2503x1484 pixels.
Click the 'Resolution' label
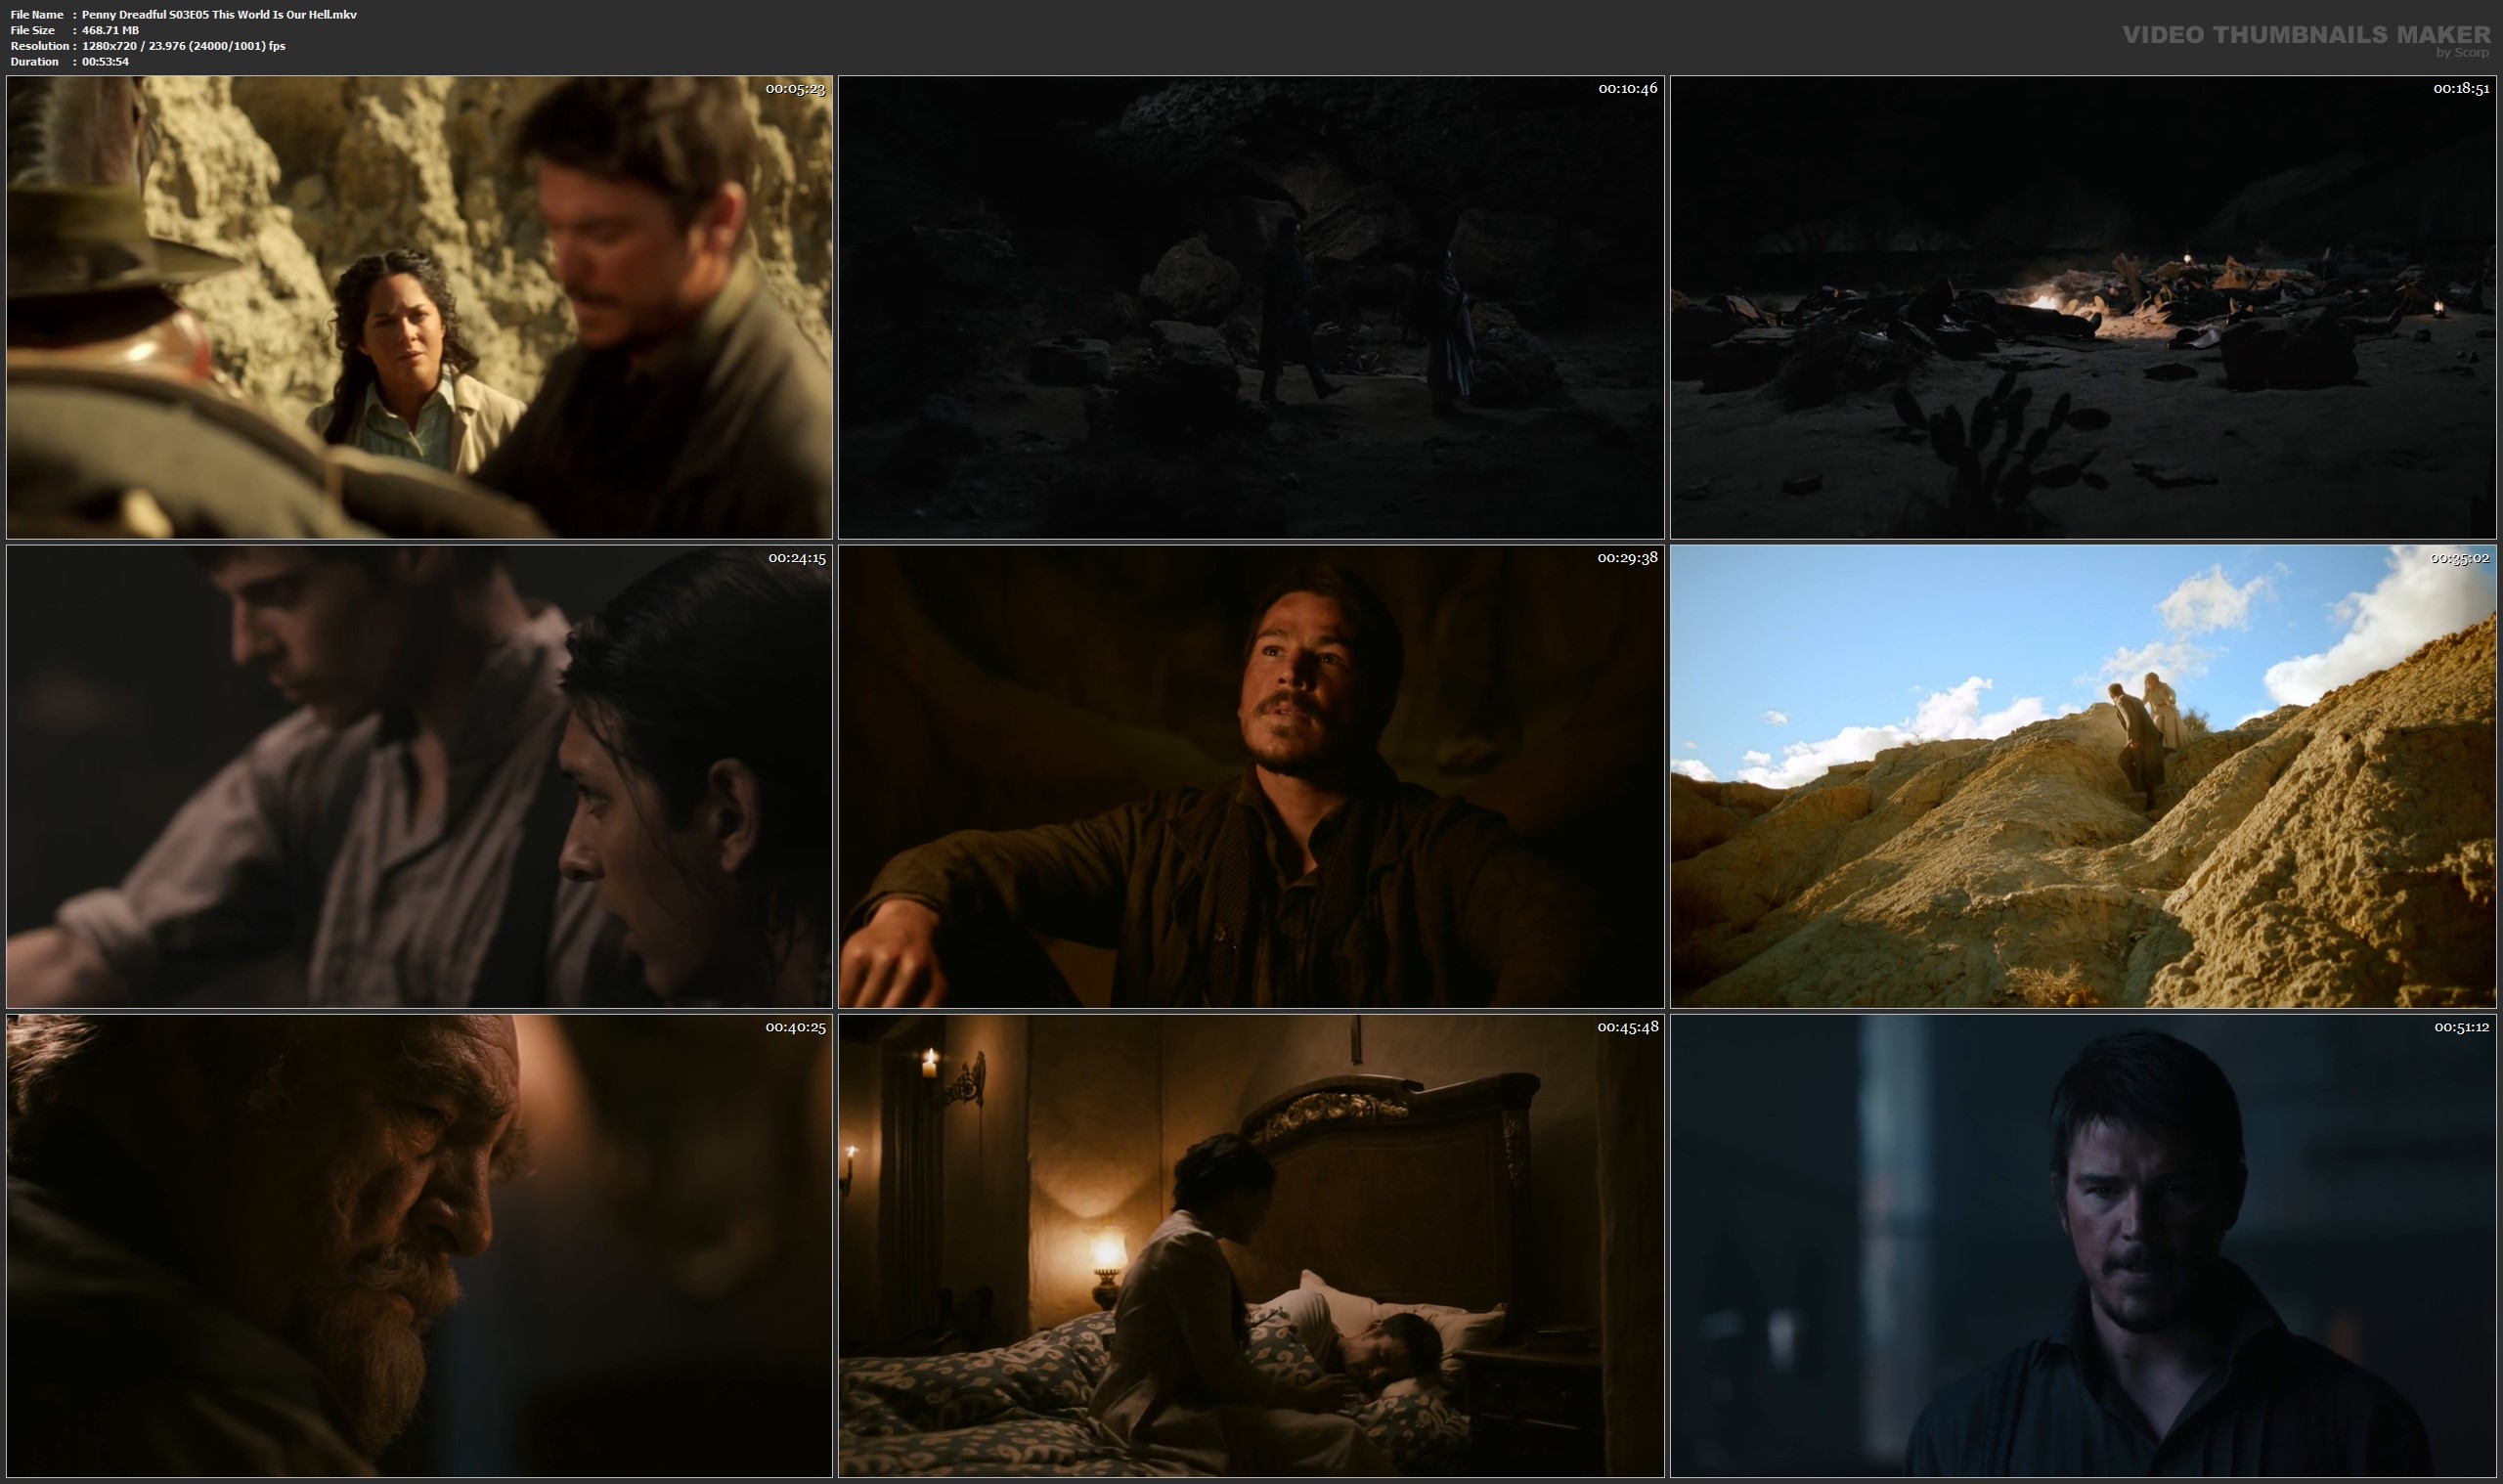[x=40, y=46]
